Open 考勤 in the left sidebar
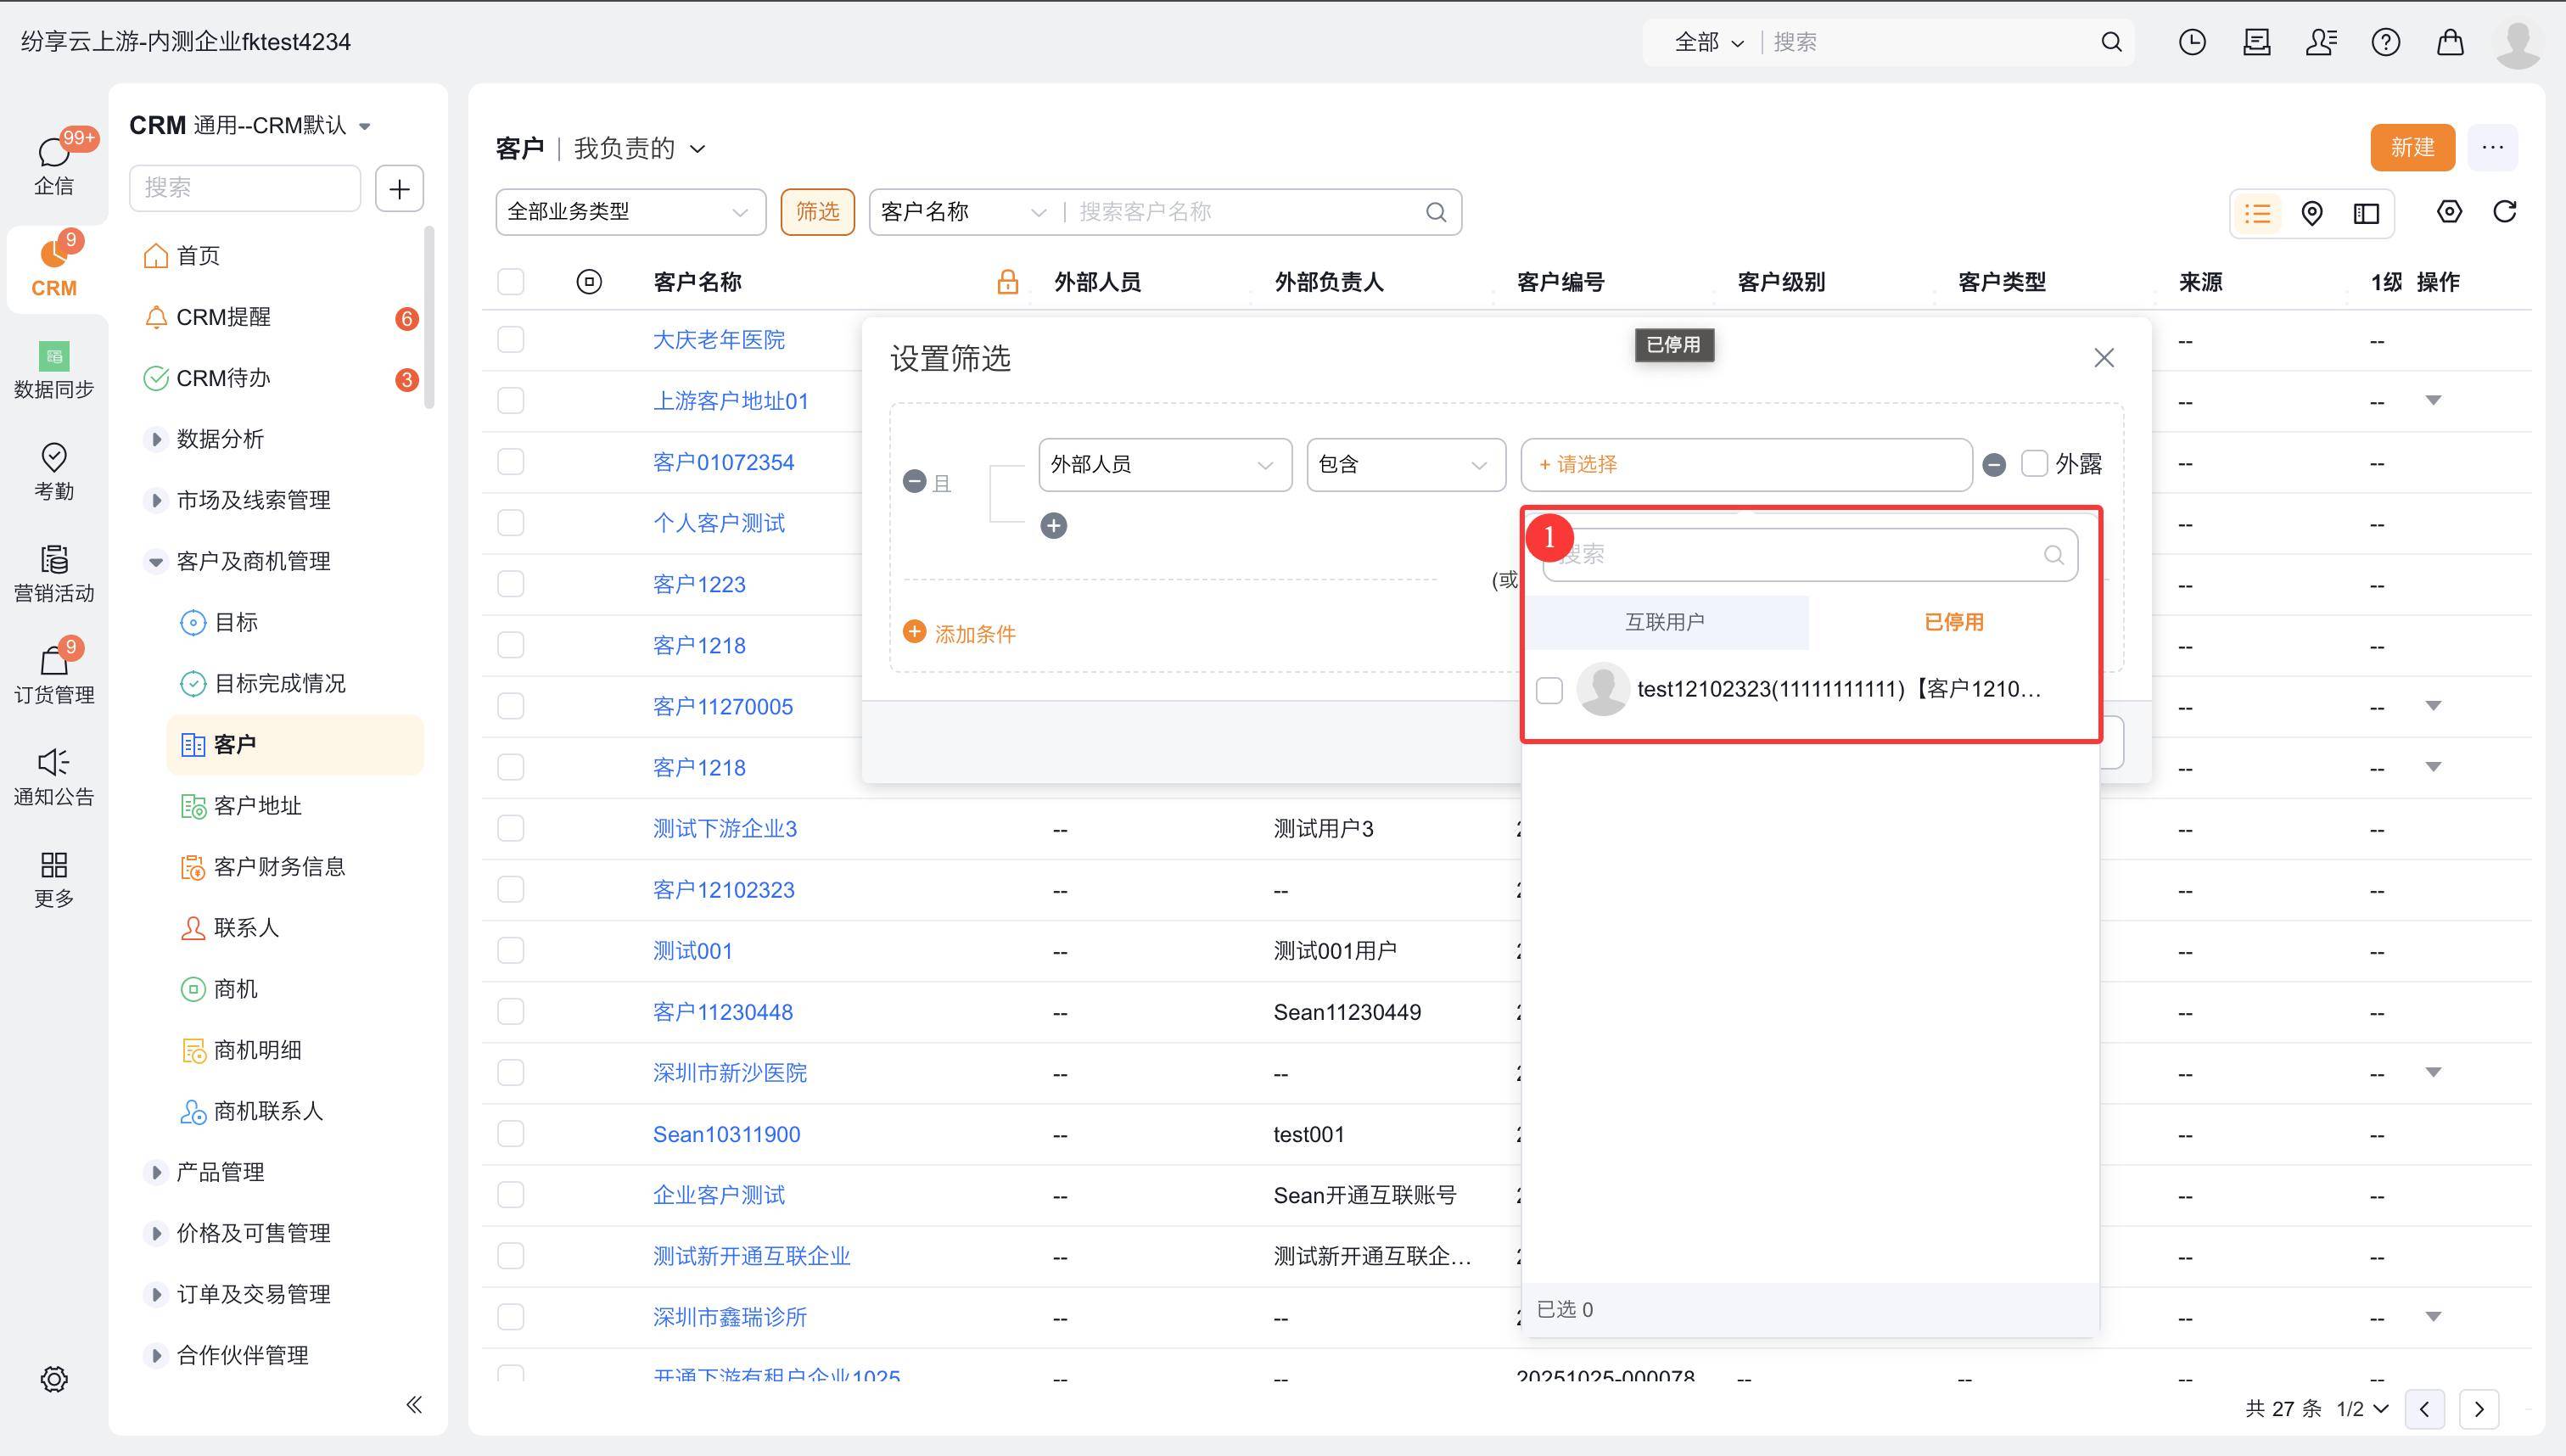Viewport: 2566px width, 1456px height. click(54, 471)
